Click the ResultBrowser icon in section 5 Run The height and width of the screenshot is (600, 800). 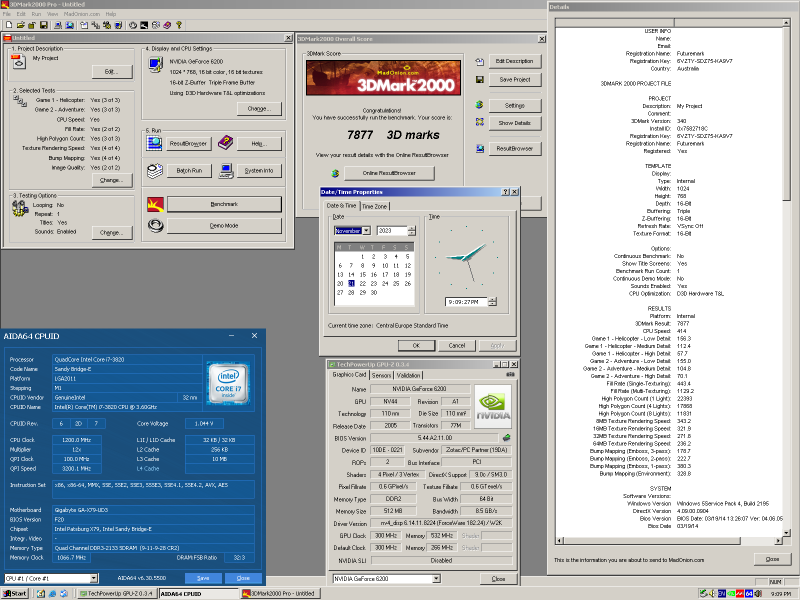coord(154,144)
